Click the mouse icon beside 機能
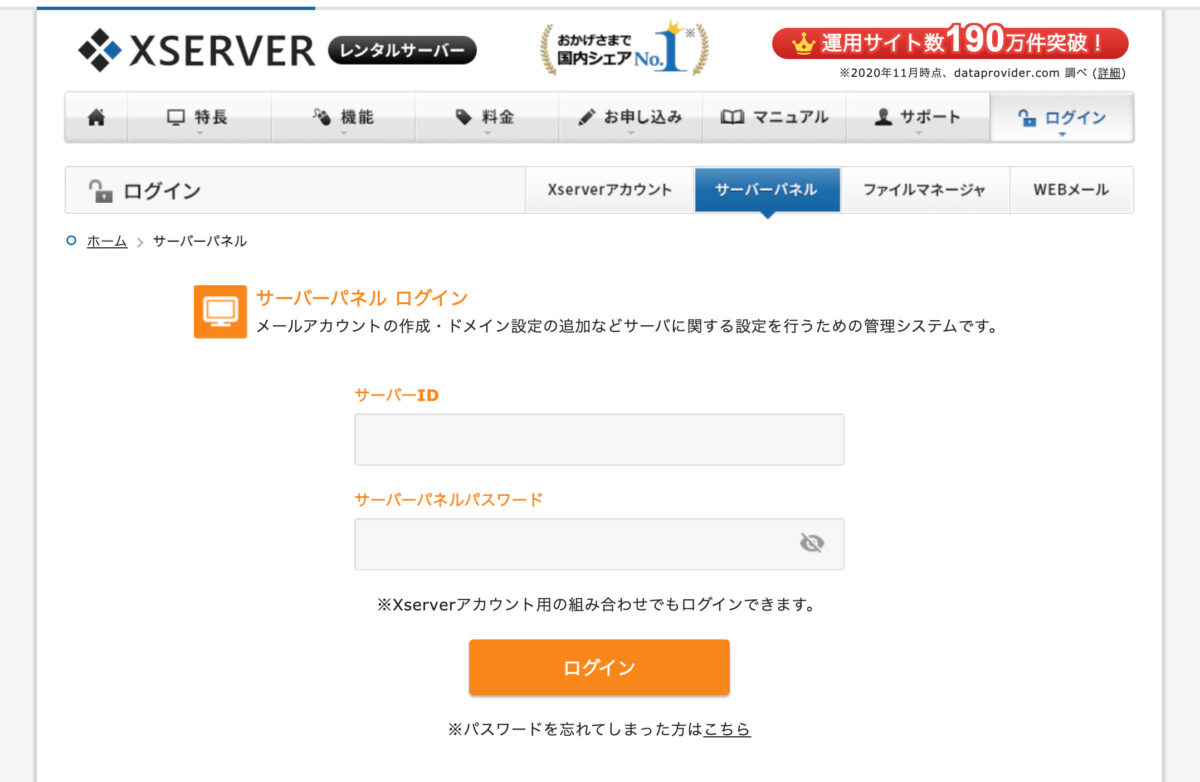This screenshot has width=1200, height=782. 322,117
